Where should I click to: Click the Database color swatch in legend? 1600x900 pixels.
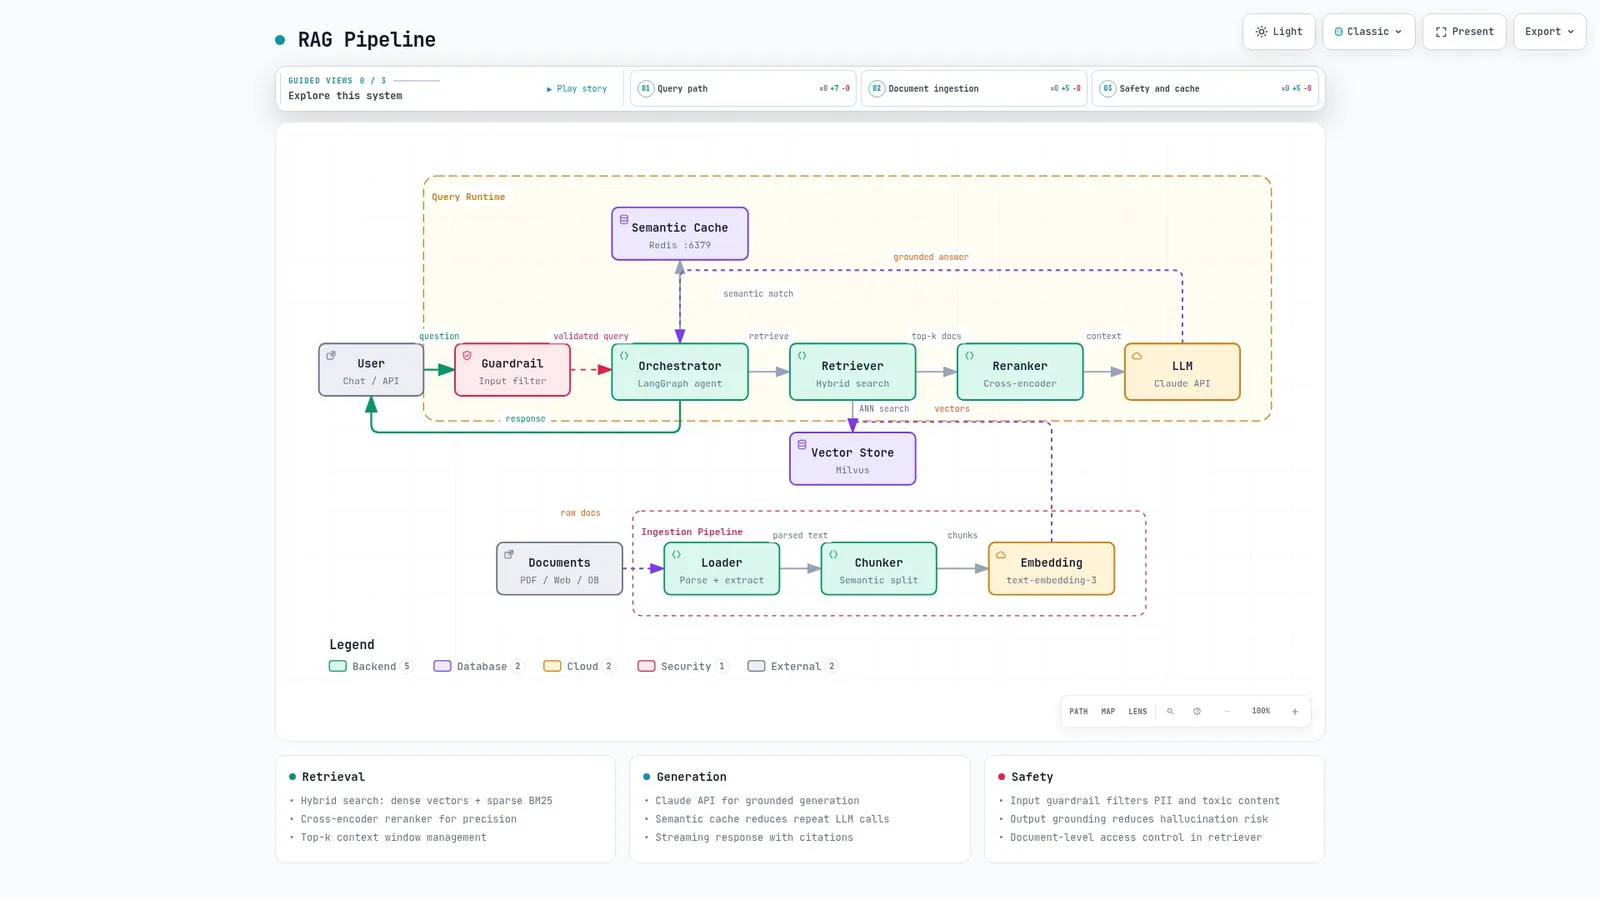(x=442, y=666)
